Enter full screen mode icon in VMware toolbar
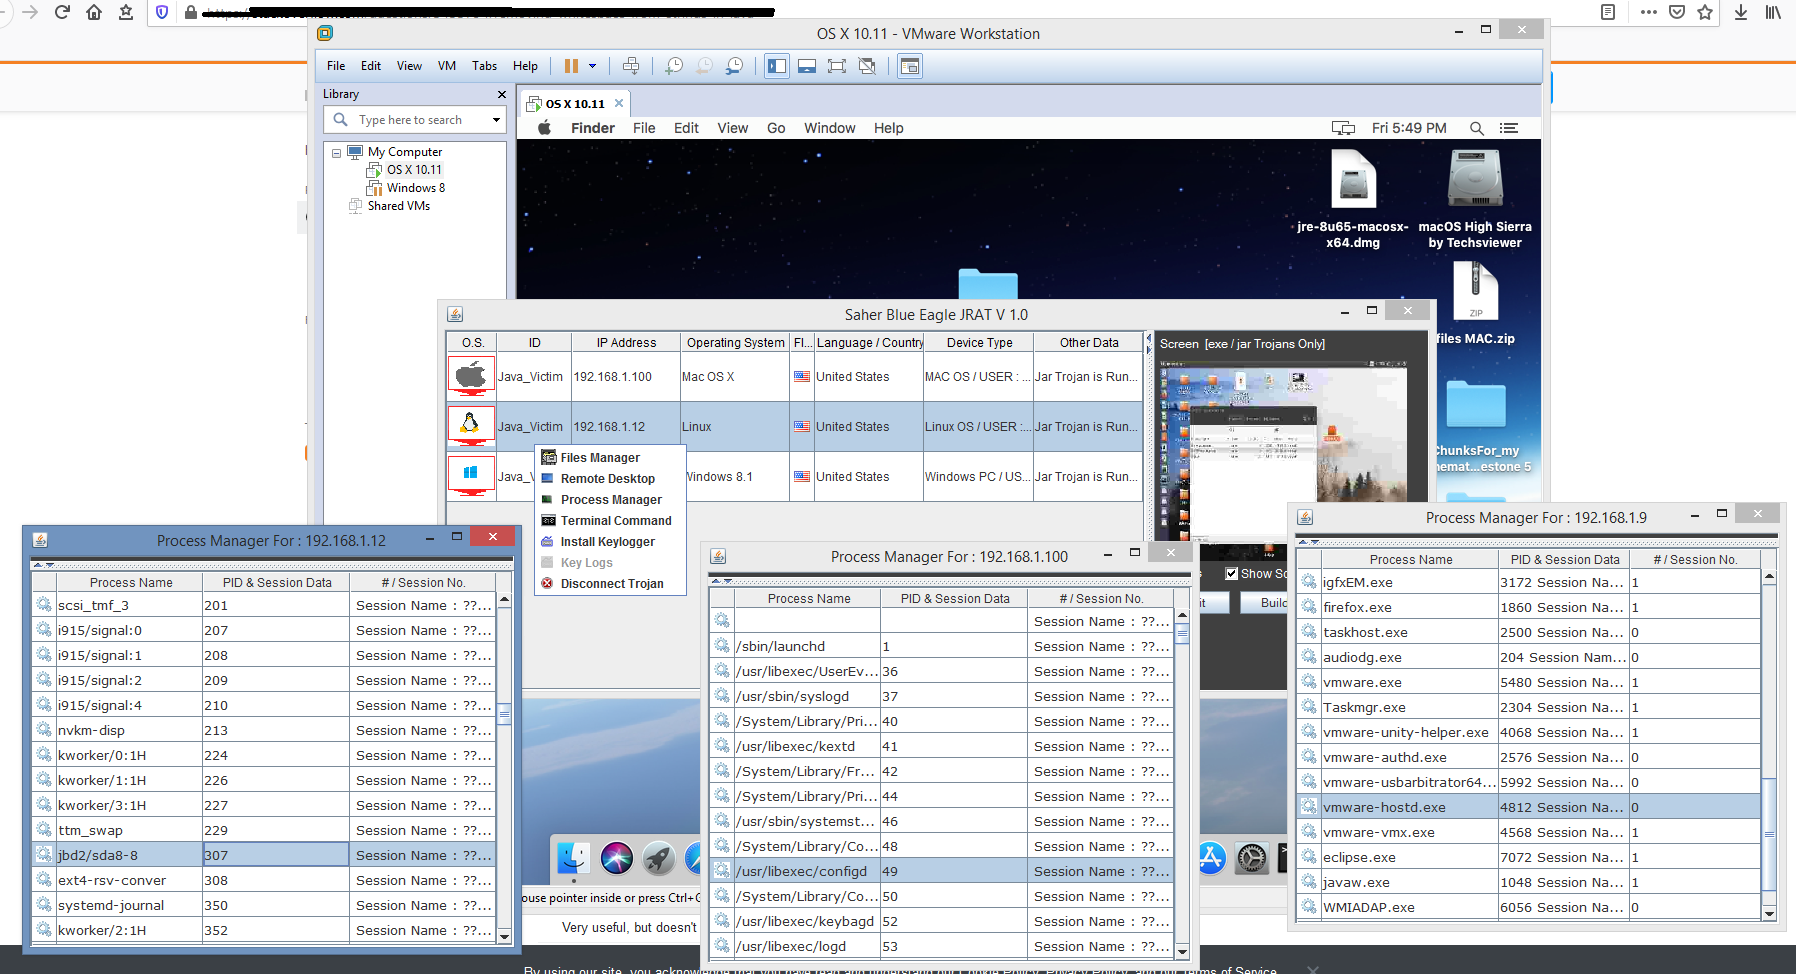 (x=837, y=66)
